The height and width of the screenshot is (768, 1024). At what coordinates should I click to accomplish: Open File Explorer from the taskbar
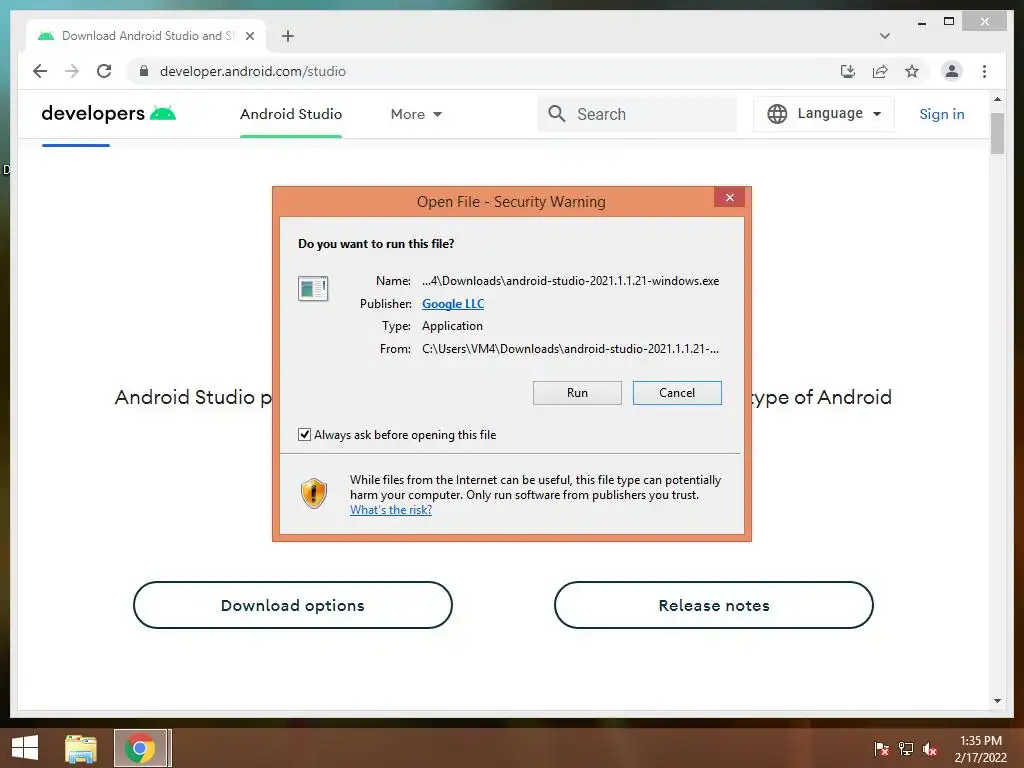(80, 748)
